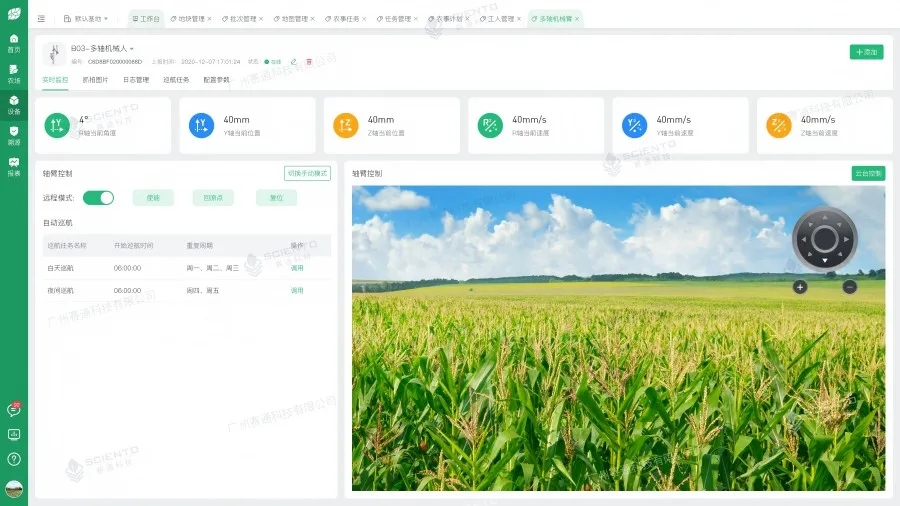Open the 农事任务 top tab
900x506 pixels.
(x=343, y=19)
